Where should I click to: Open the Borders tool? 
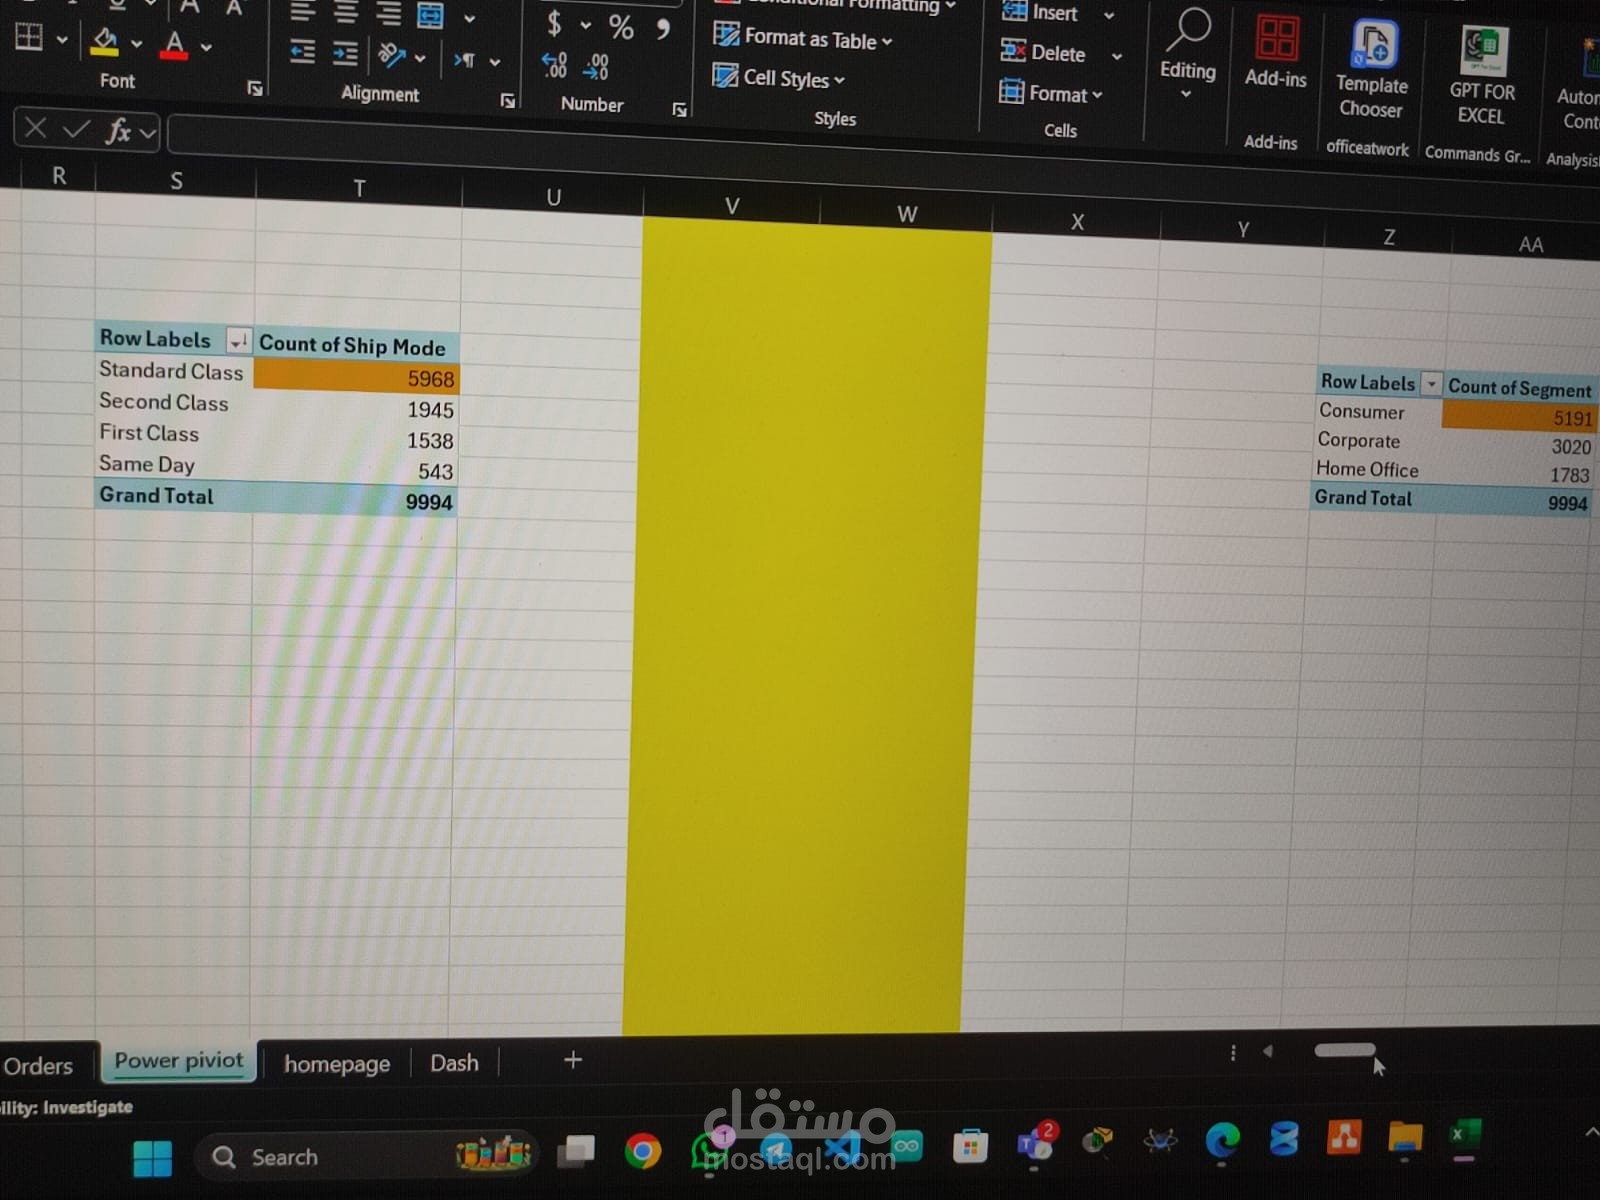29,38
